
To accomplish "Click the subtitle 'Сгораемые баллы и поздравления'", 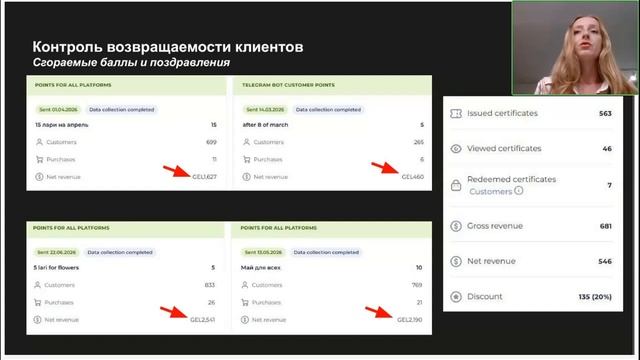I will [131, 62].
